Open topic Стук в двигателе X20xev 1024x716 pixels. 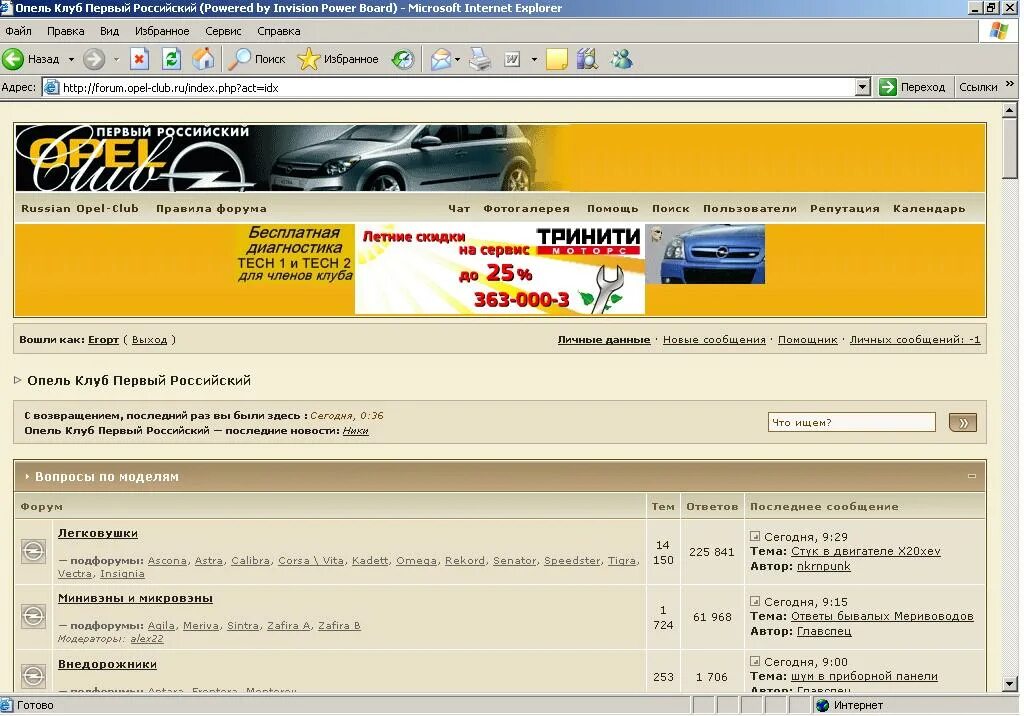click(865, 551)
